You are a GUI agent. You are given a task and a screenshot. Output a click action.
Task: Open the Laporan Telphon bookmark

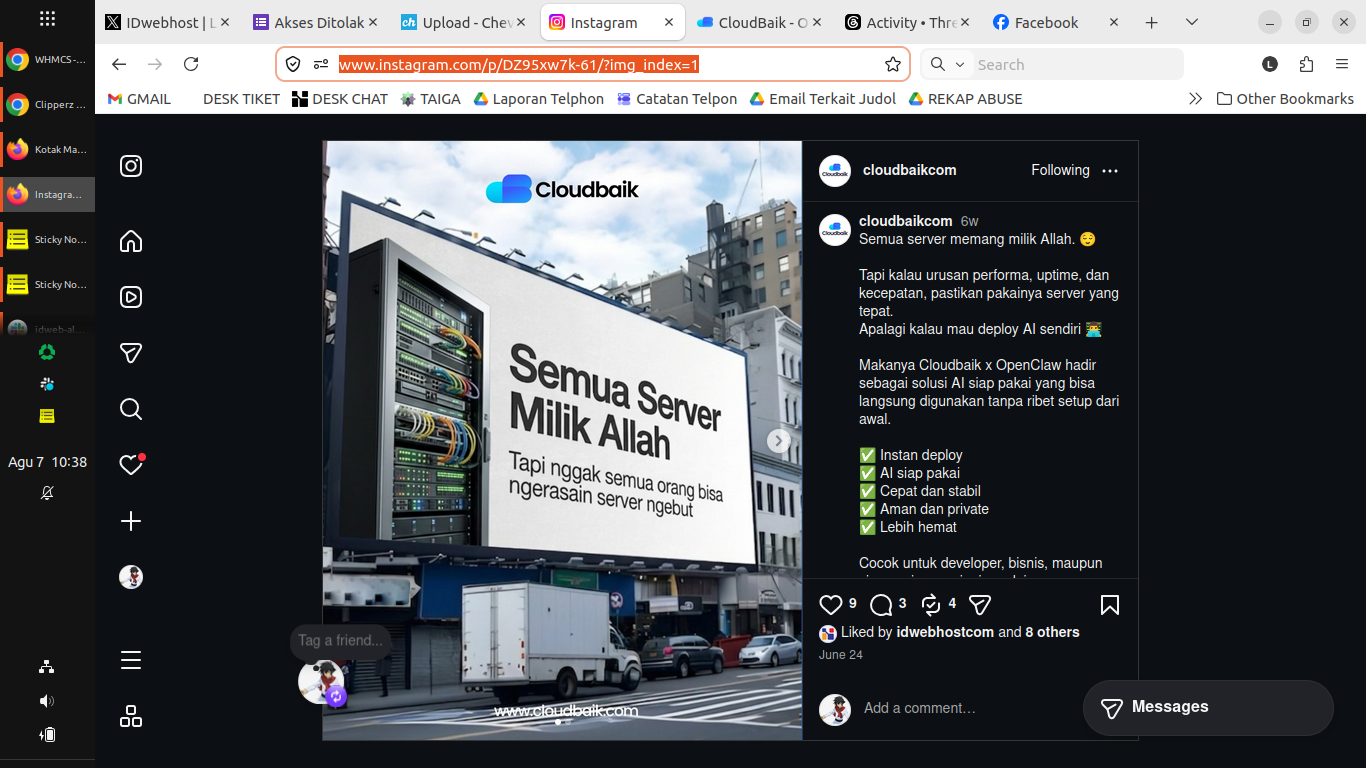(x=539, y=99)
